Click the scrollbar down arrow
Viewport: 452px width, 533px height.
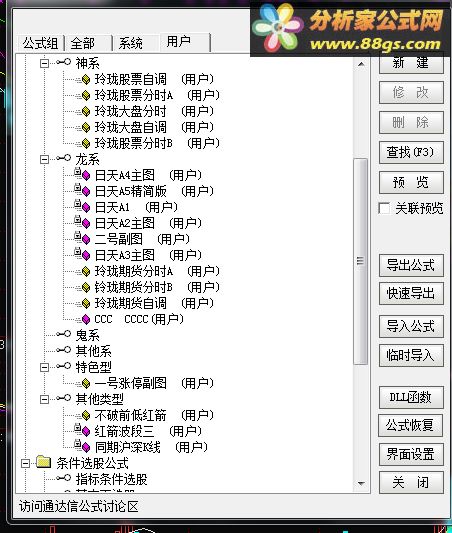tap(361, 483)
